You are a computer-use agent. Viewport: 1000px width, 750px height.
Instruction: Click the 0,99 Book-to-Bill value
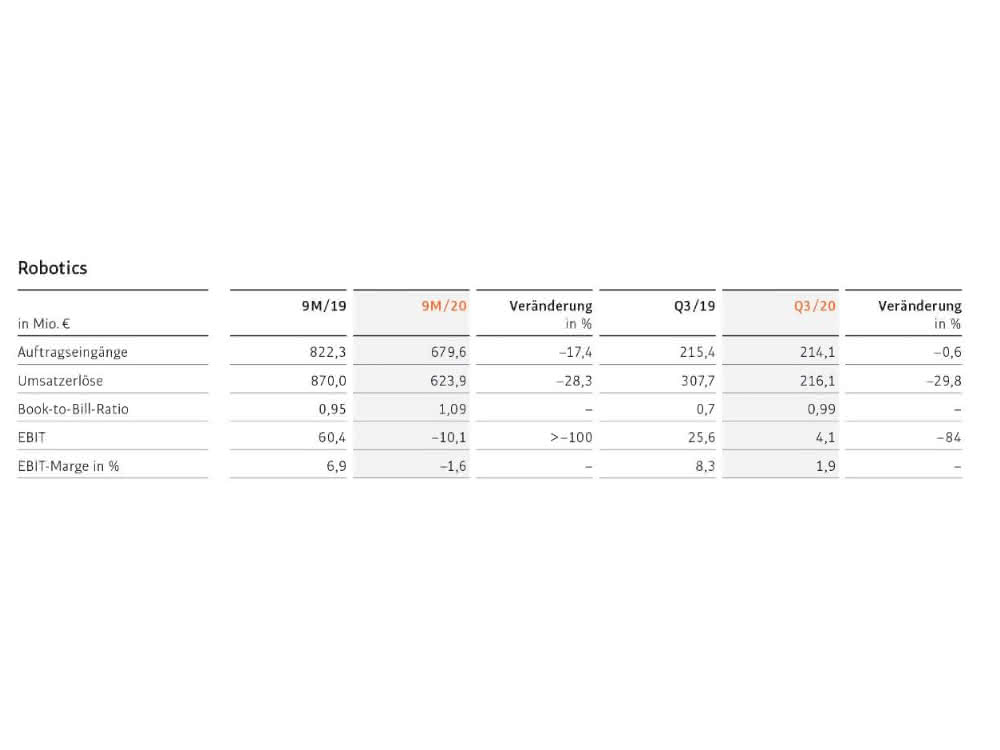point(821,409)
